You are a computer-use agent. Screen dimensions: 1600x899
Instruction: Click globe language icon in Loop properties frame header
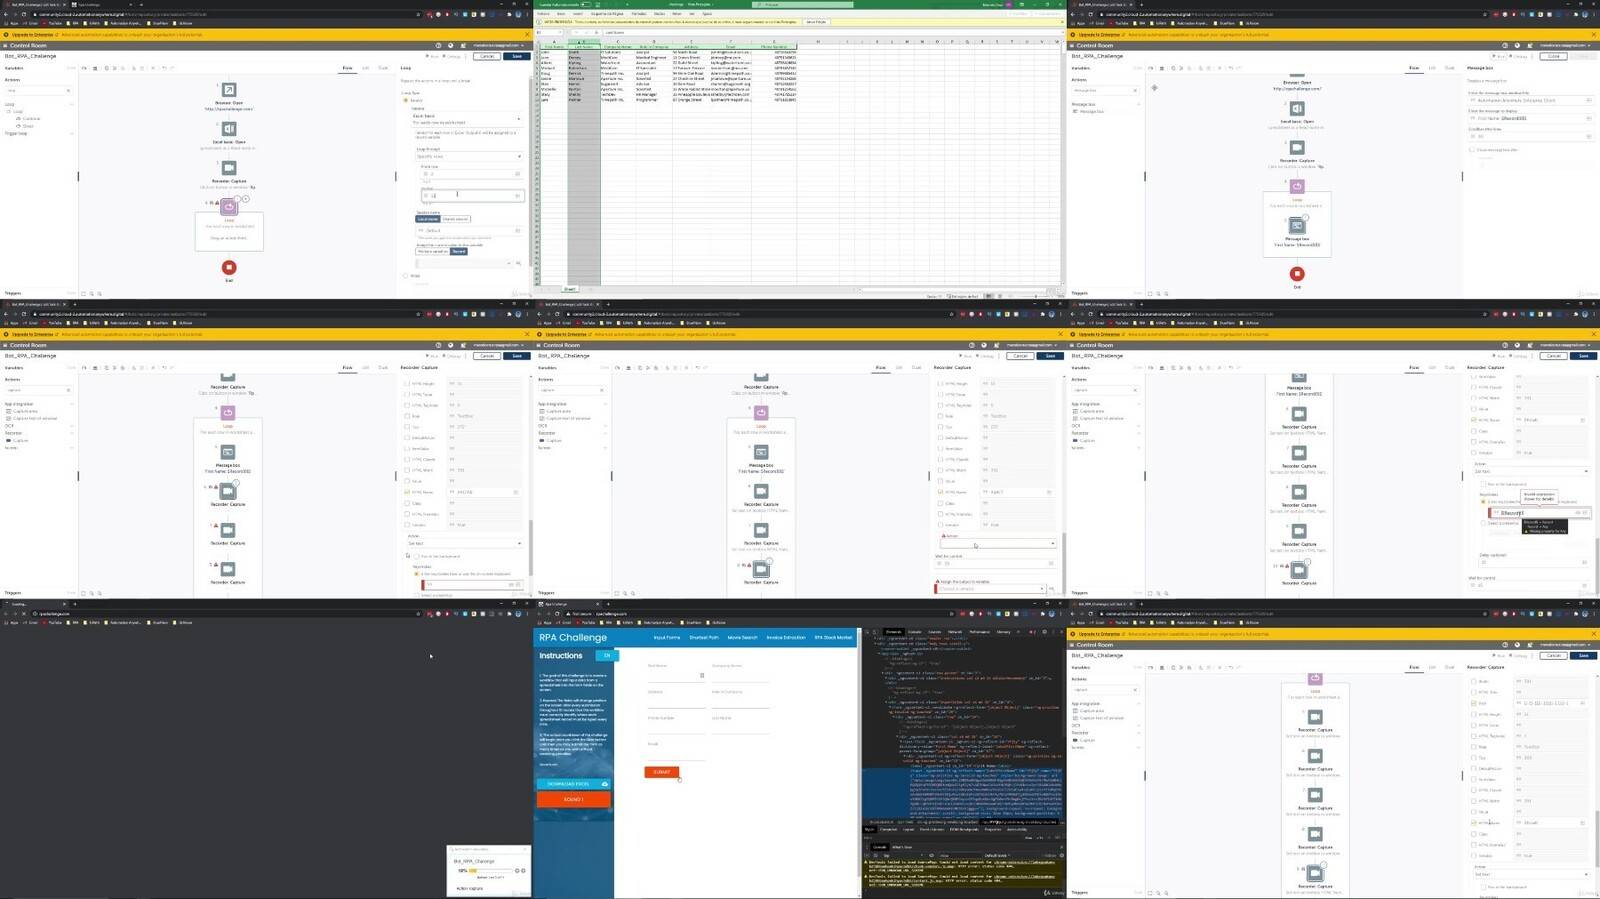coord(450,45)
